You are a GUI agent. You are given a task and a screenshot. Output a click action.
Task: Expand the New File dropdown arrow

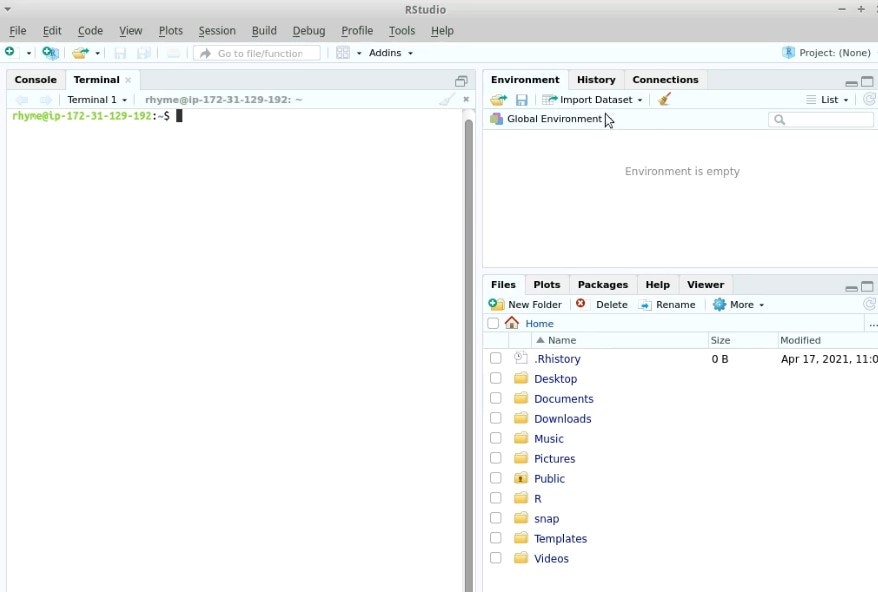coord(29,53)
